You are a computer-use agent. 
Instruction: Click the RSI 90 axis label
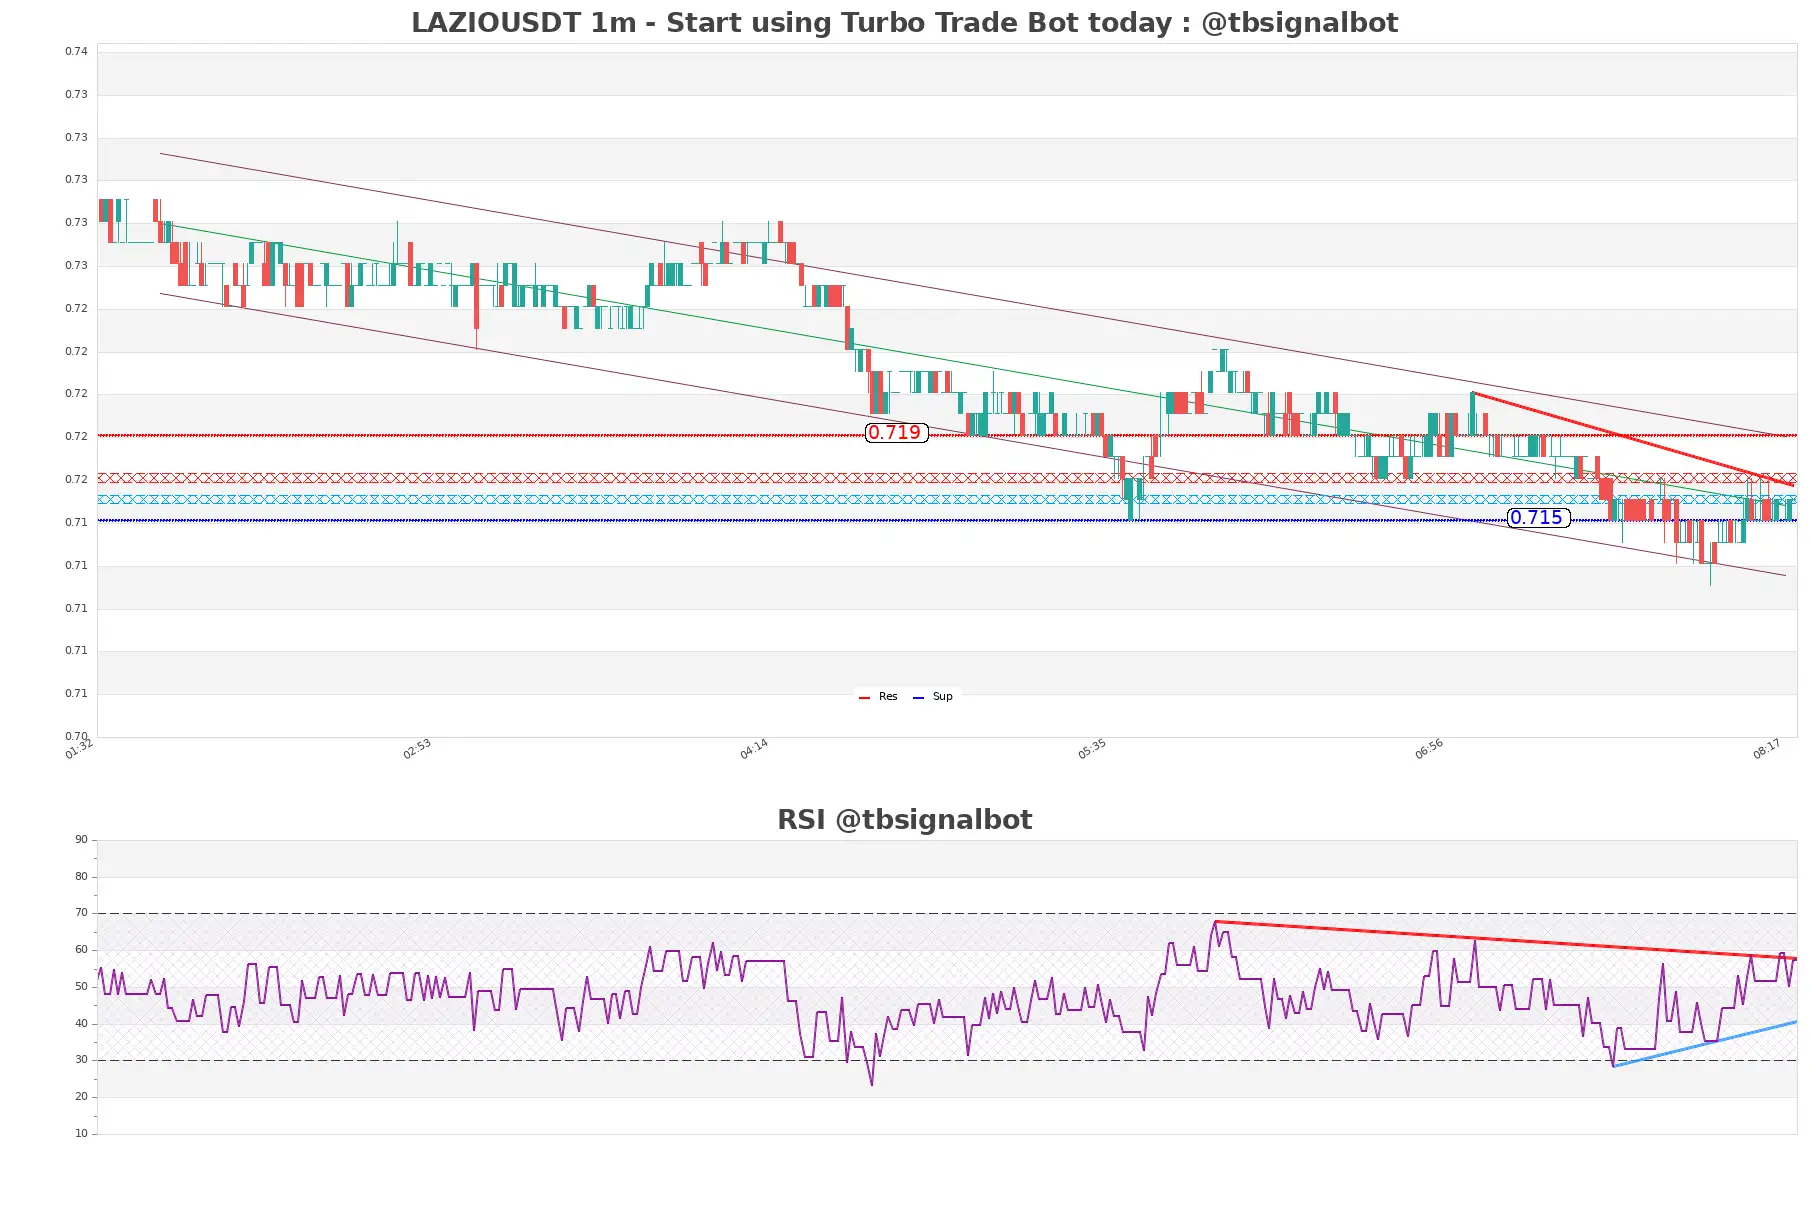[x=81, y=840]
